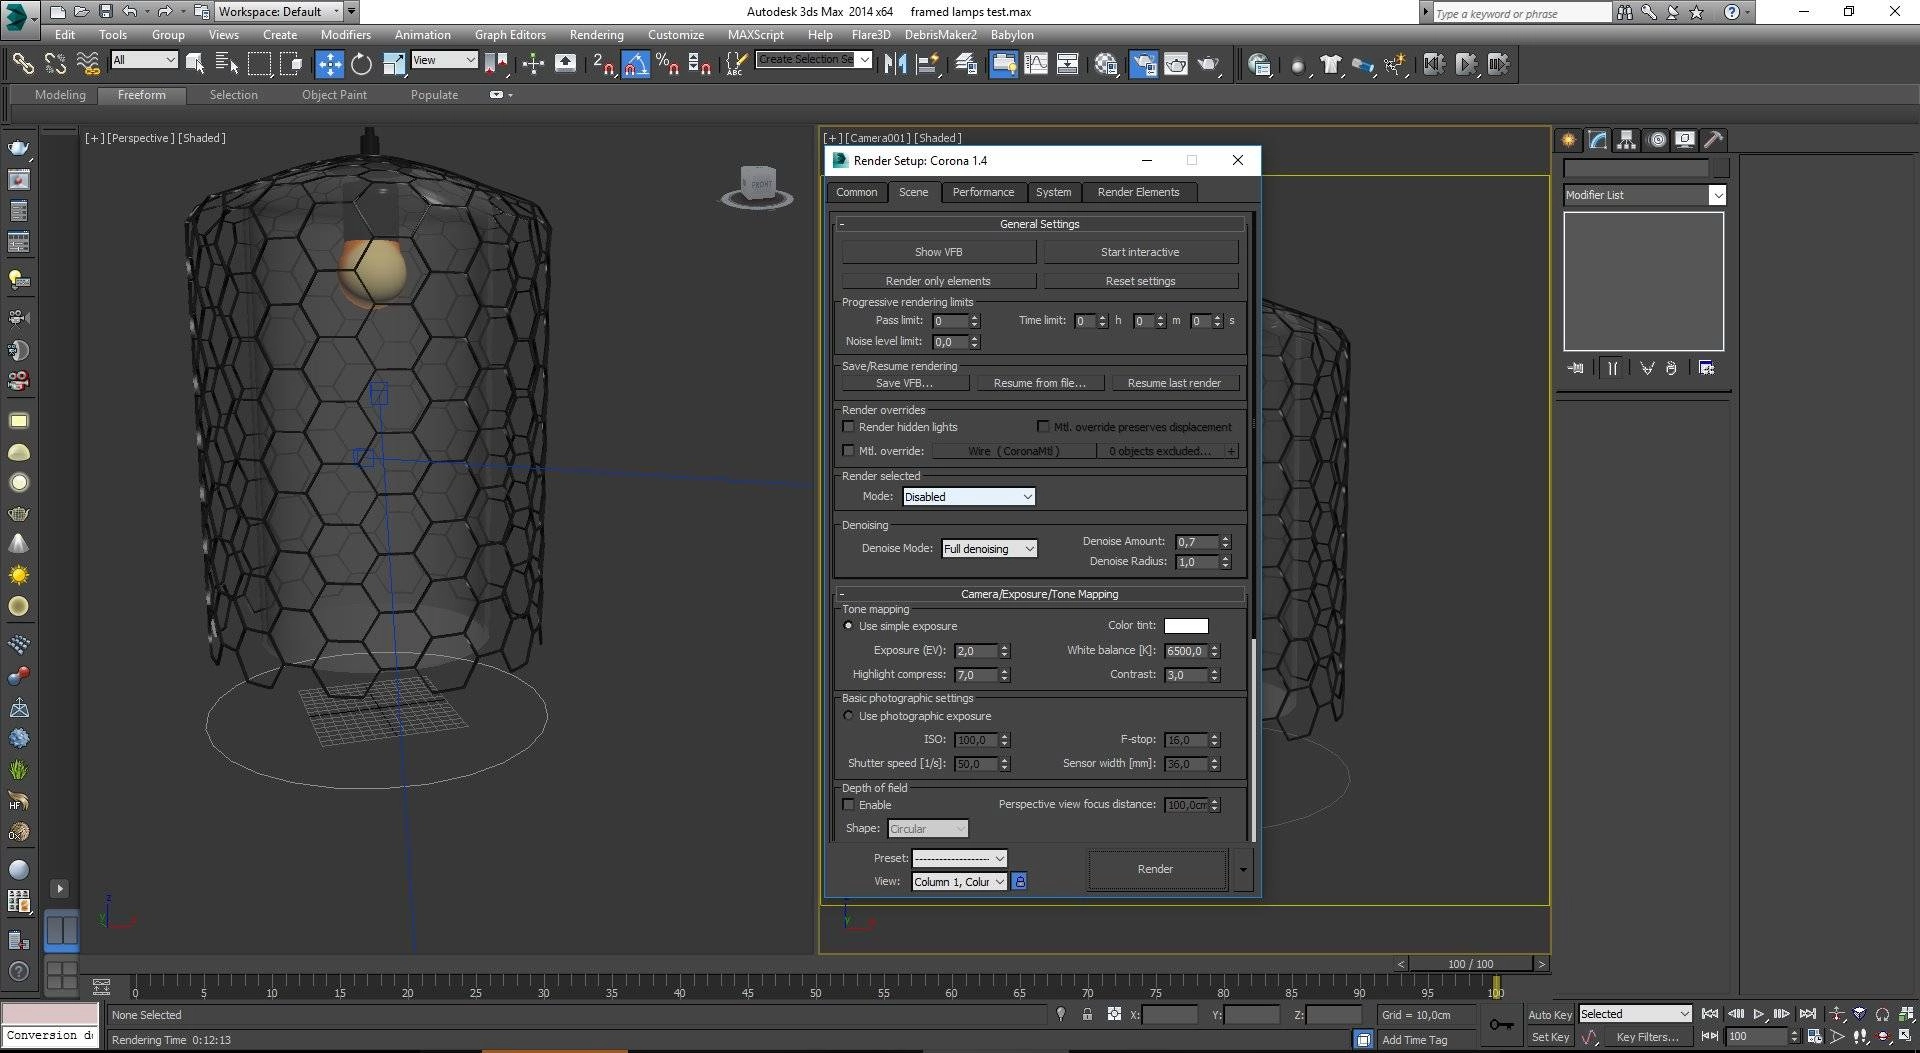Click the Pin Stack icon
Viewport: 1920px width, 1053px height.
click(x=1576, y=368)
